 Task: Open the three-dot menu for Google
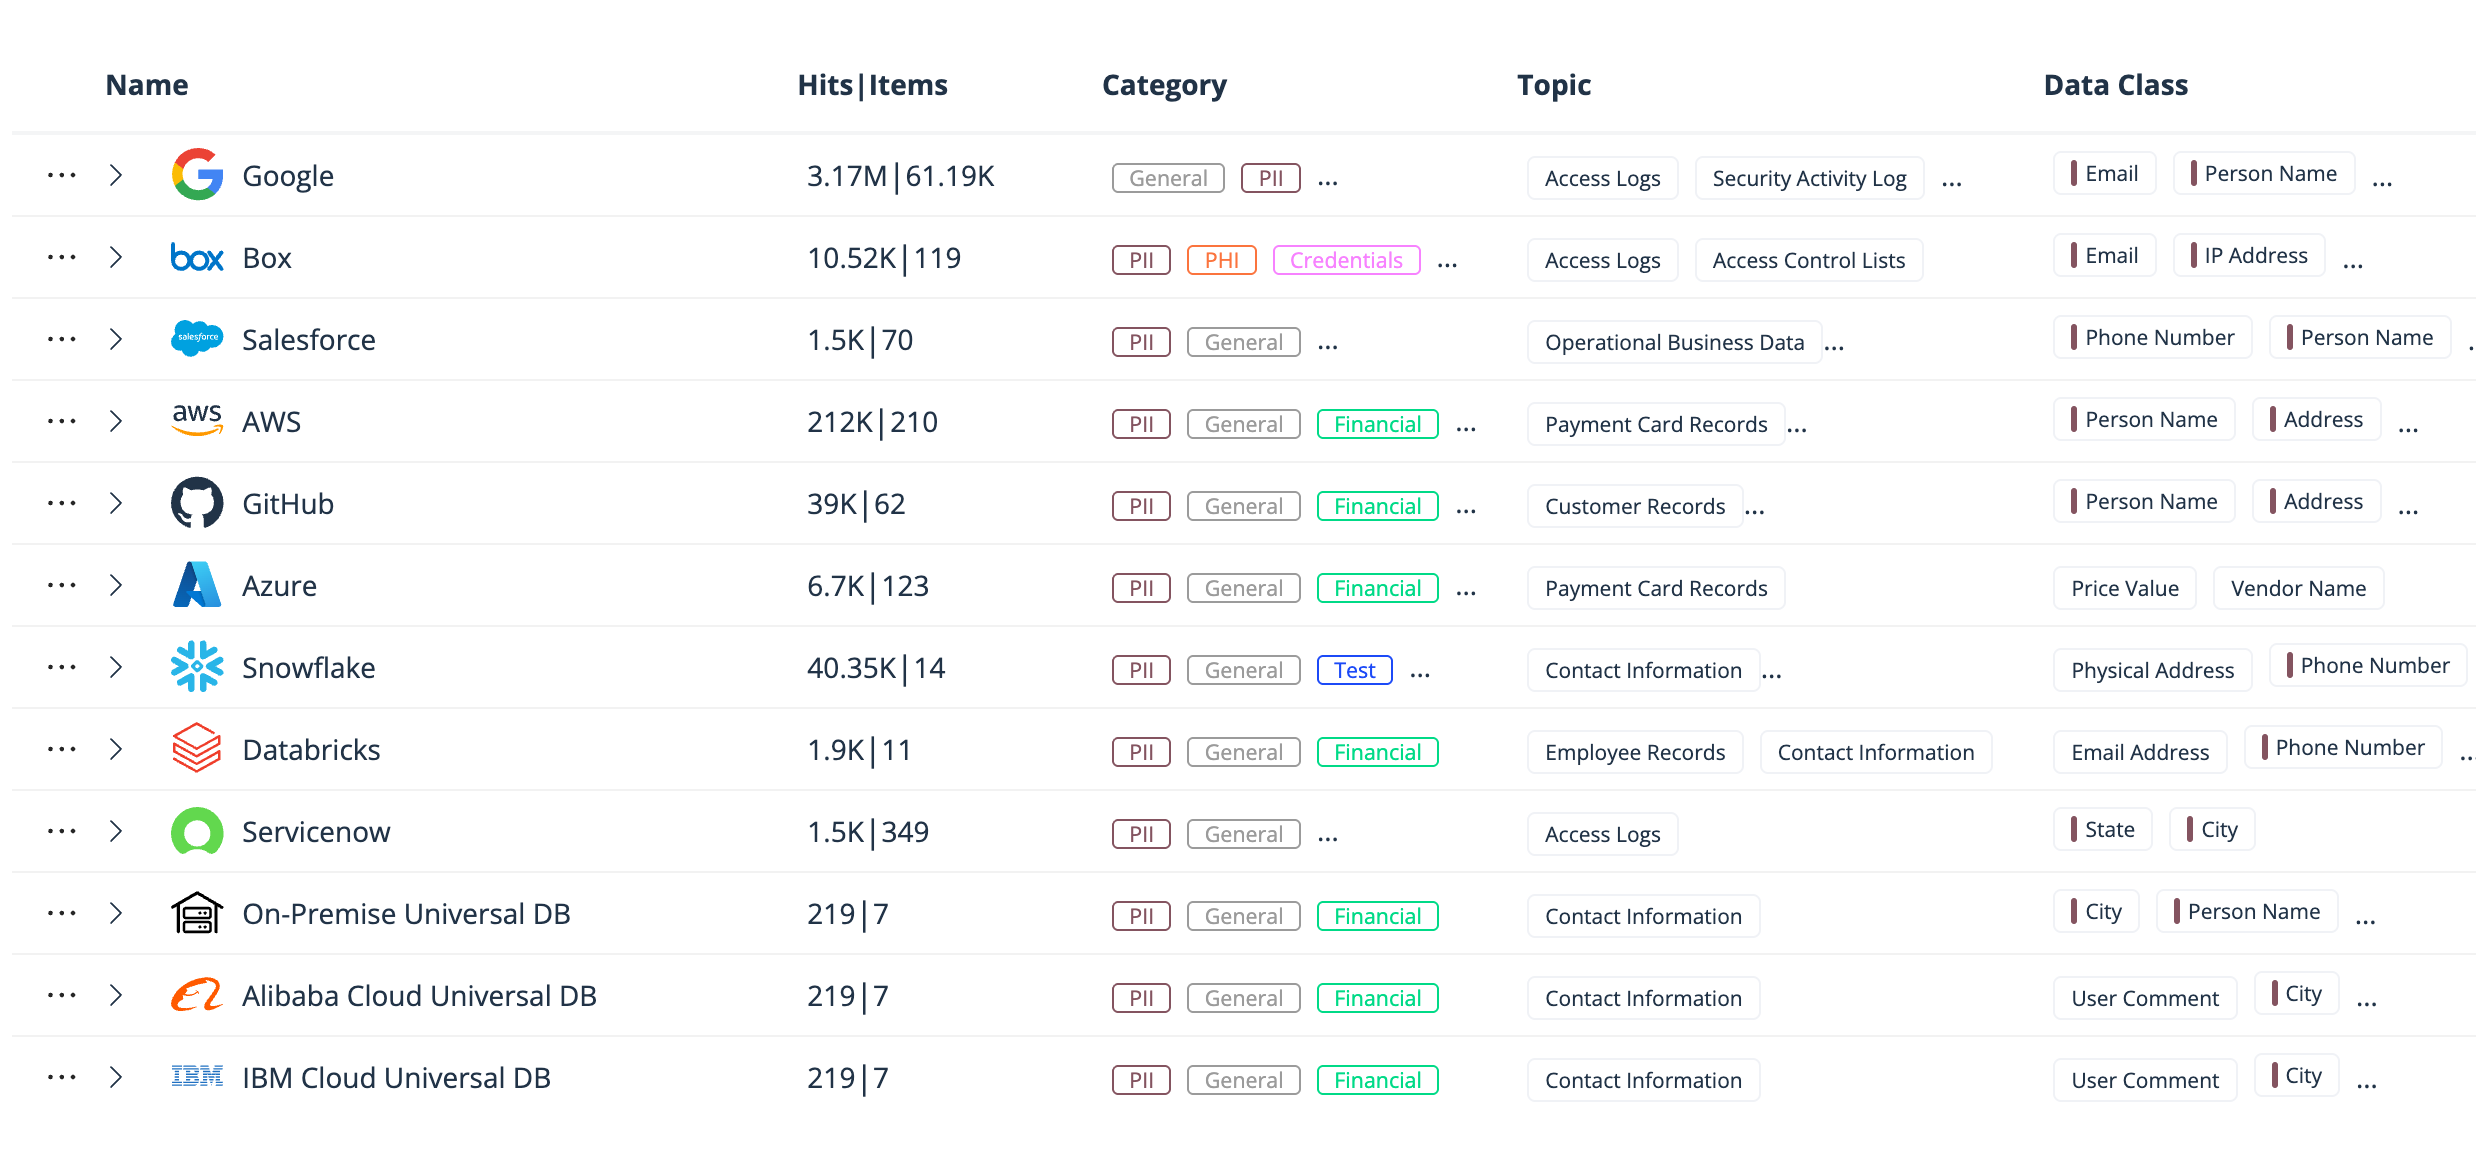click(62, 174)
